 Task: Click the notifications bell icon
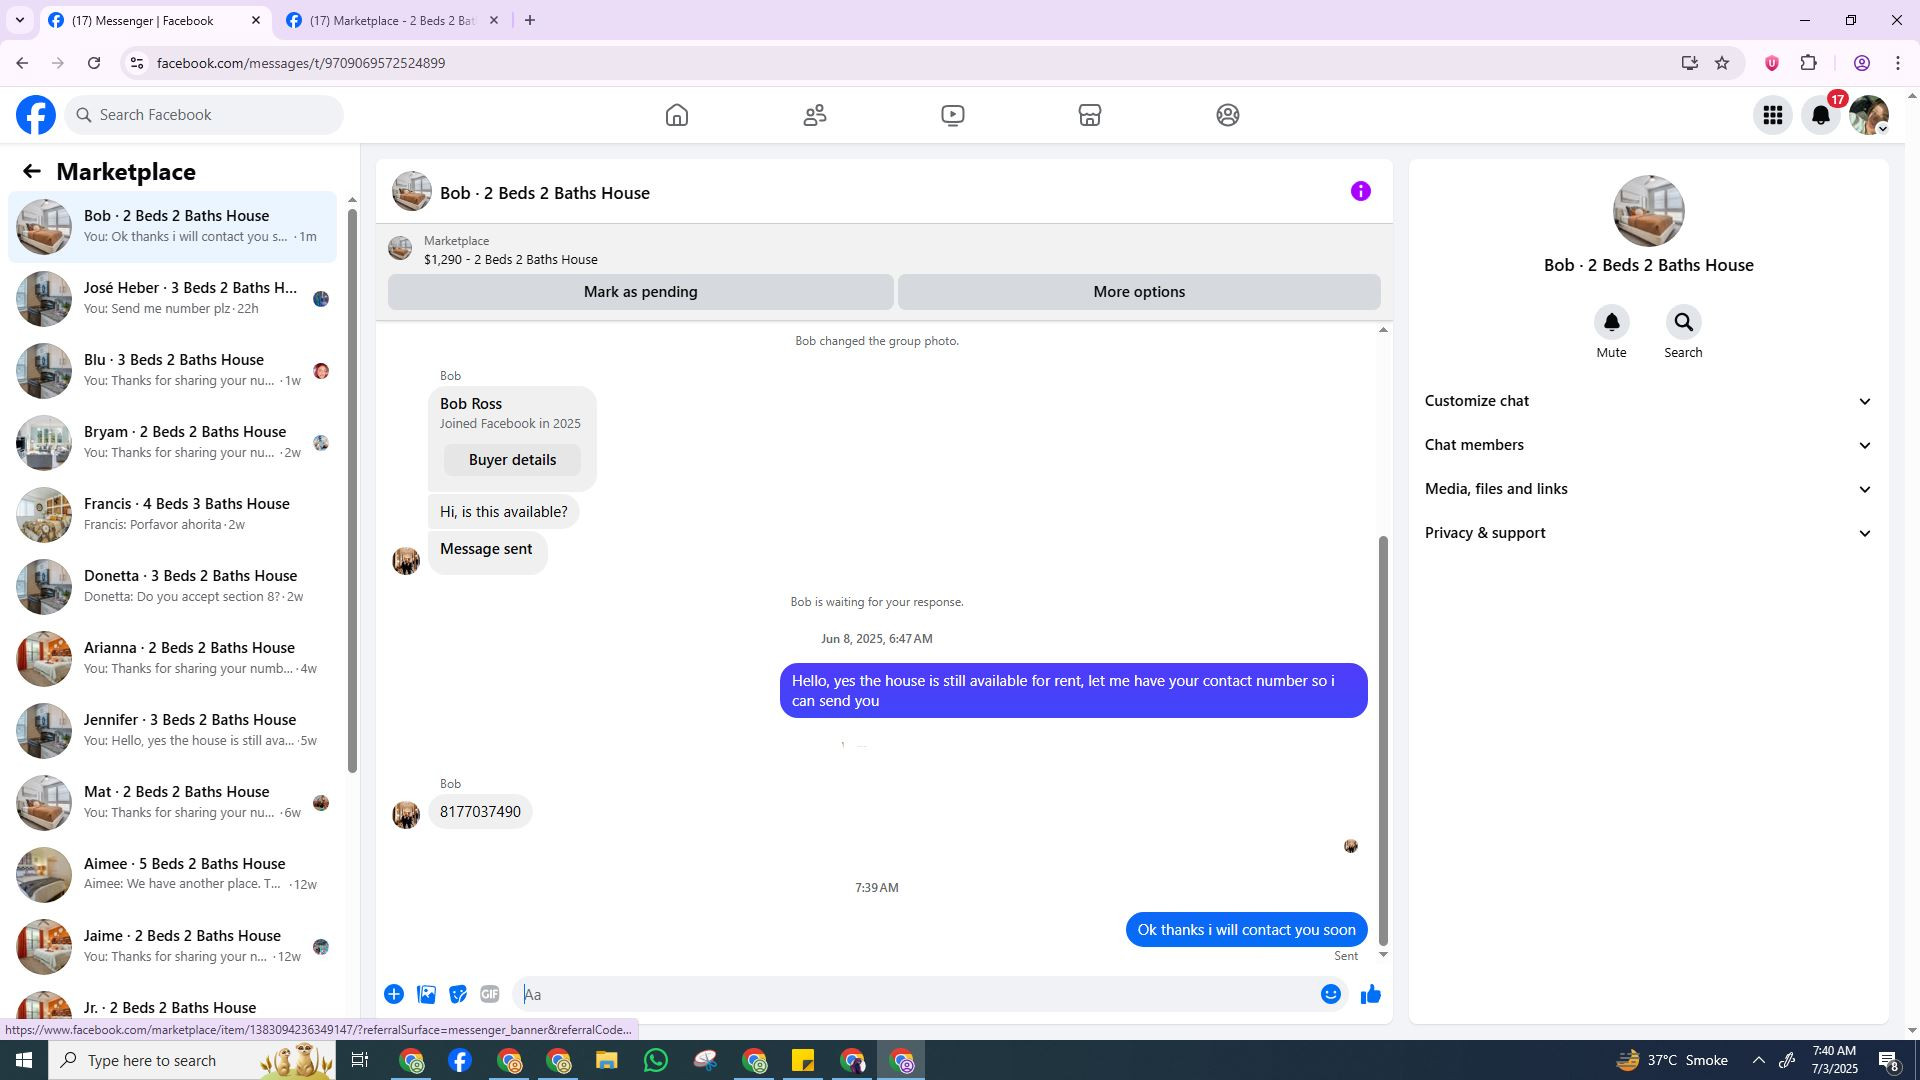tap(1821, 115)
